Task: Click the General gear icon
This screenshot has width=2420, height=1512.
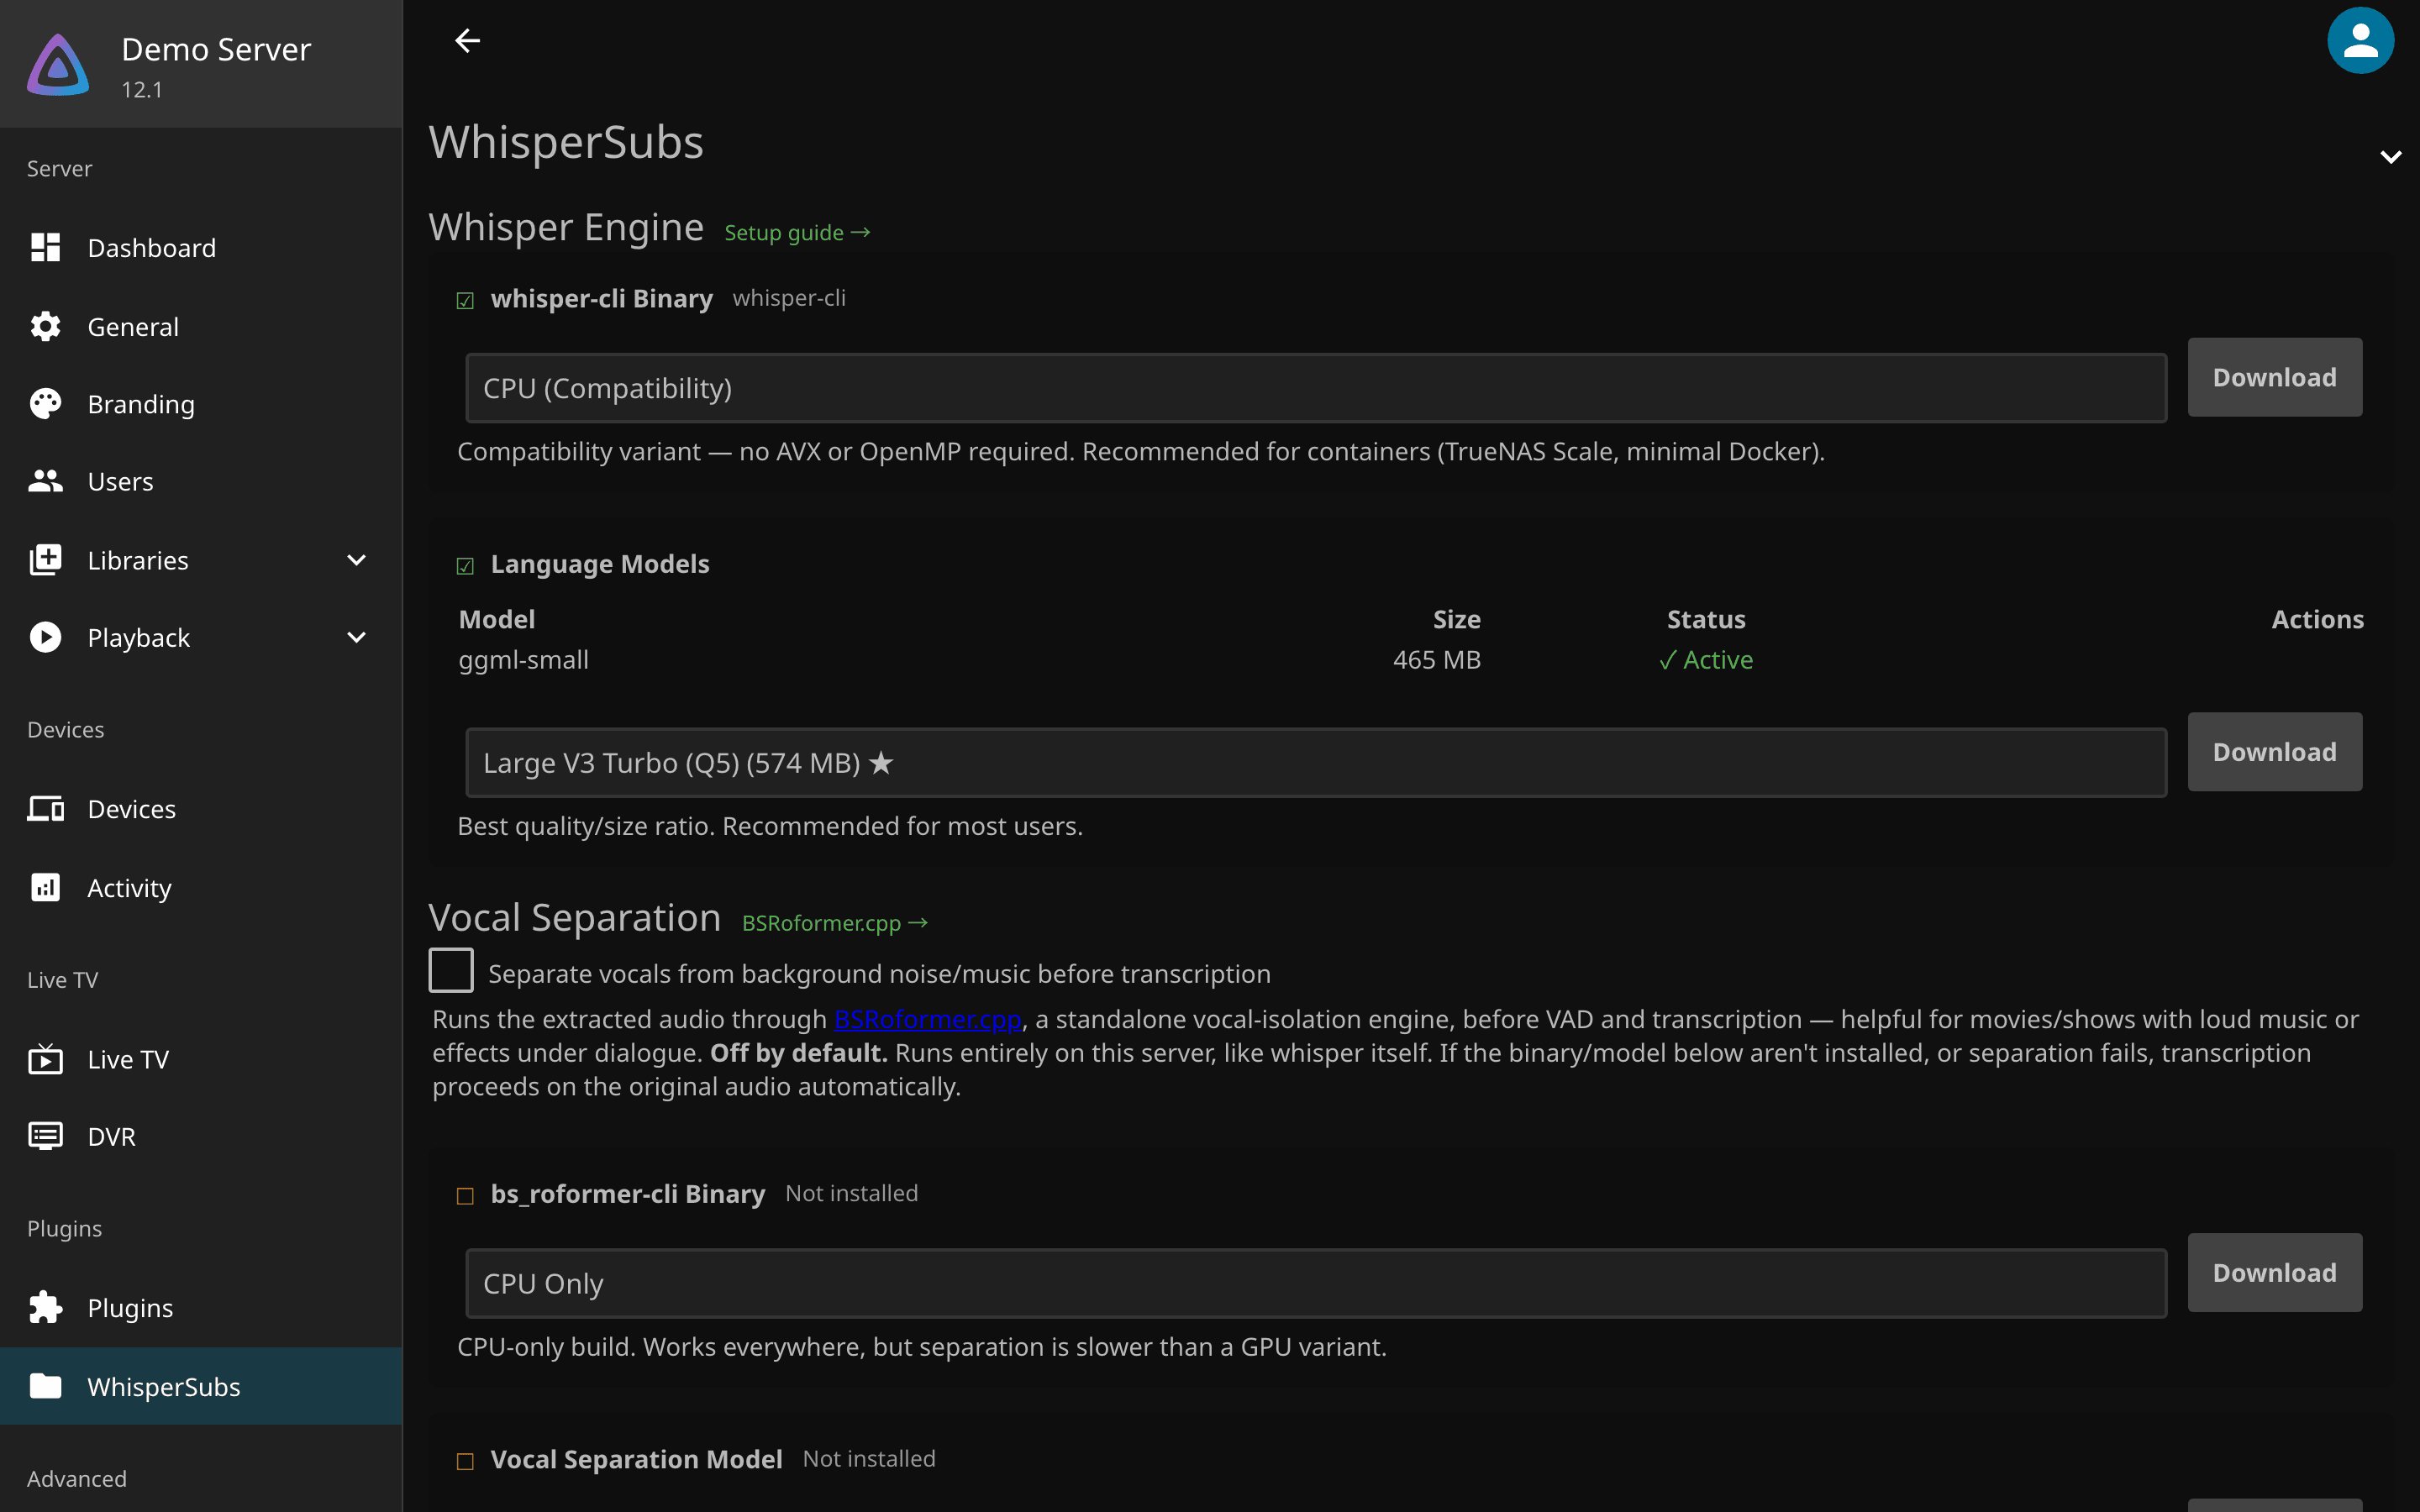Action: click(45, 326)
